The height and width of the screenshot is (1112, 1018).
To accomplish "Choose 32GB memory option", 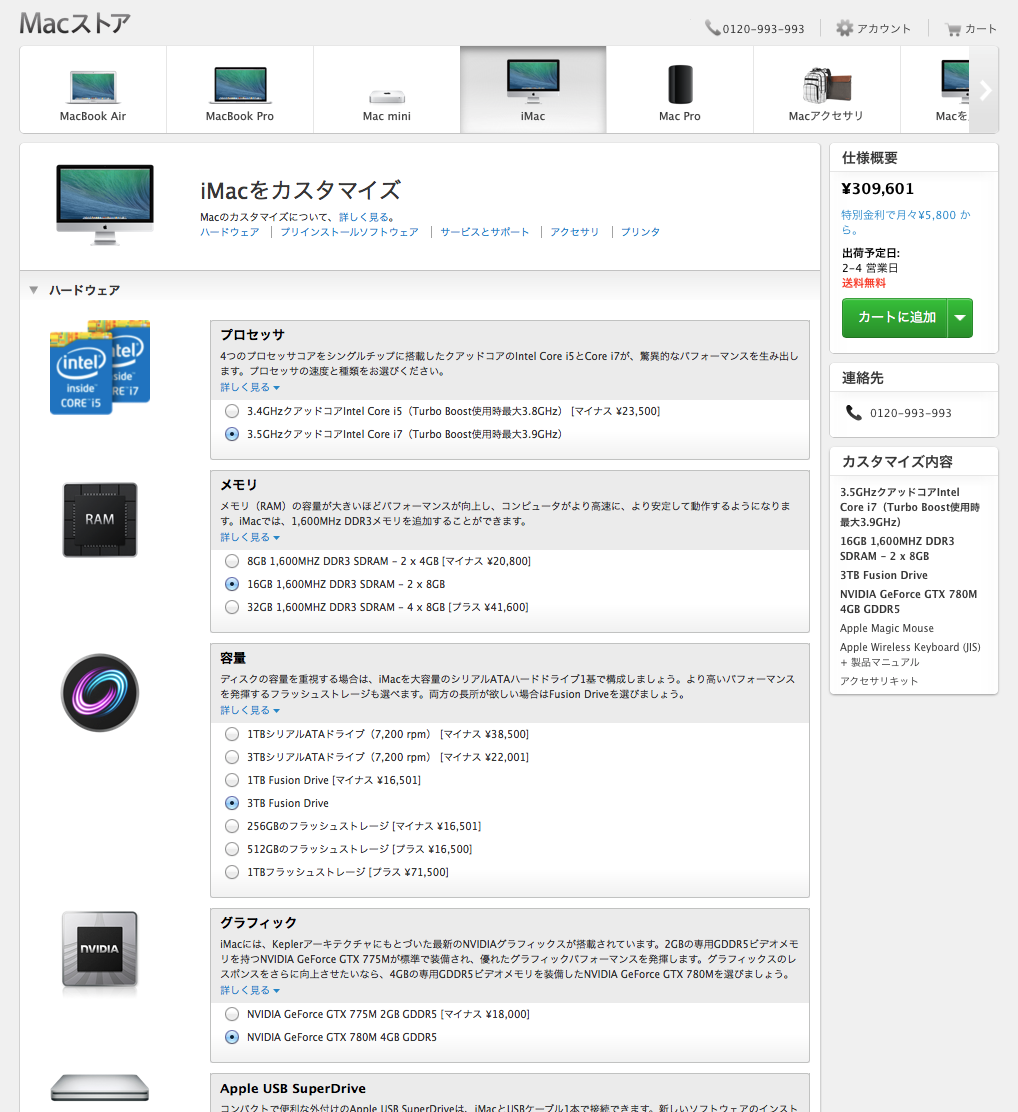I will click(232, 607).
